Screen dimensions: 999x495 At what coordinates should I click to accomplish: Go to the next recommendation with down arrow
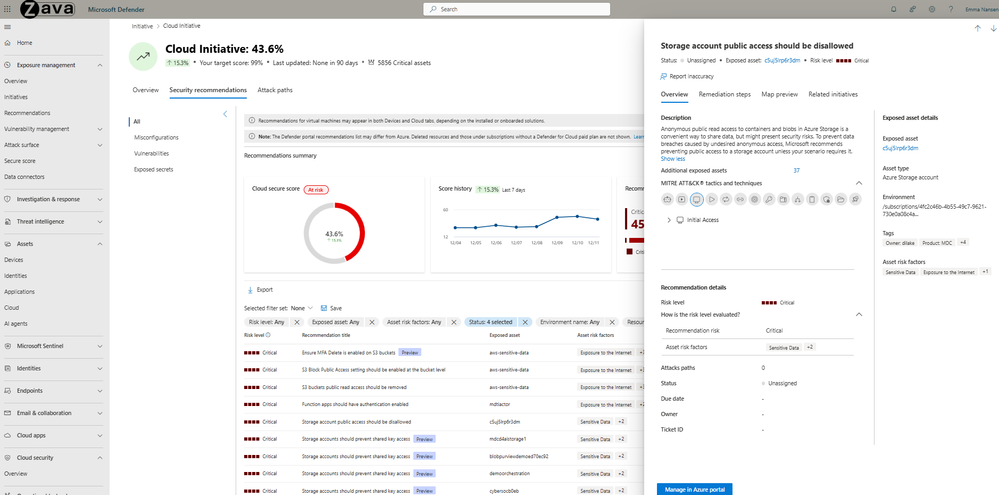point(993,28)
